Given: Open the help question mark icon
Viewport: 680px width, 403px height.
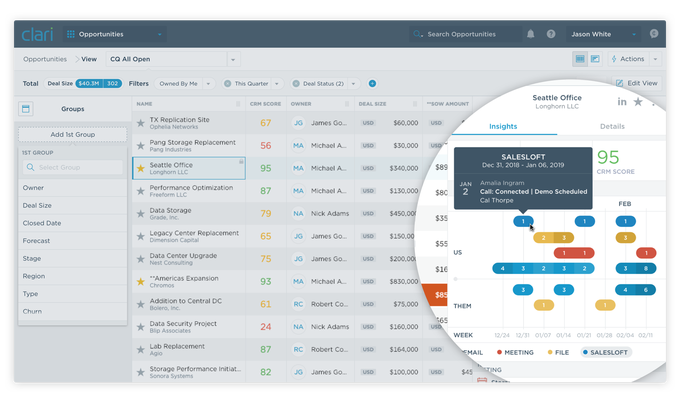Looking at the screenshot, I should (551, 34).
